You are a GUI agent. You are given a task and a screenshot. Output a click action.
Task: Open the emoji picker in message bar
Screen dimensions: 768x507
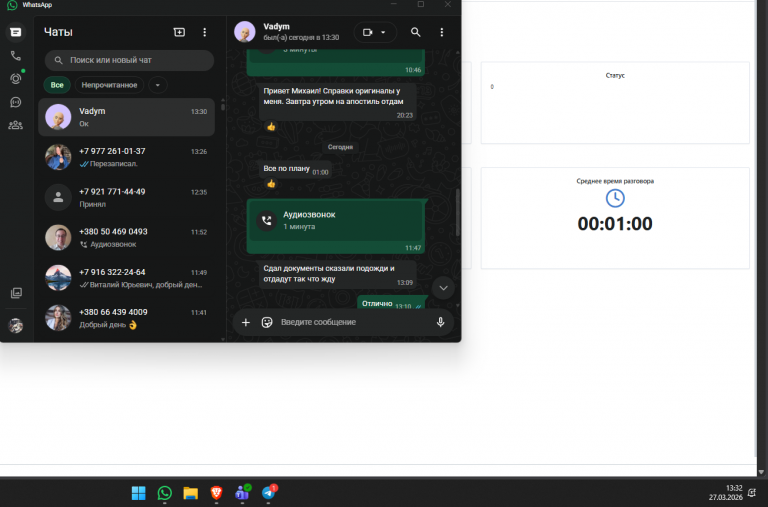pos(267,322)
